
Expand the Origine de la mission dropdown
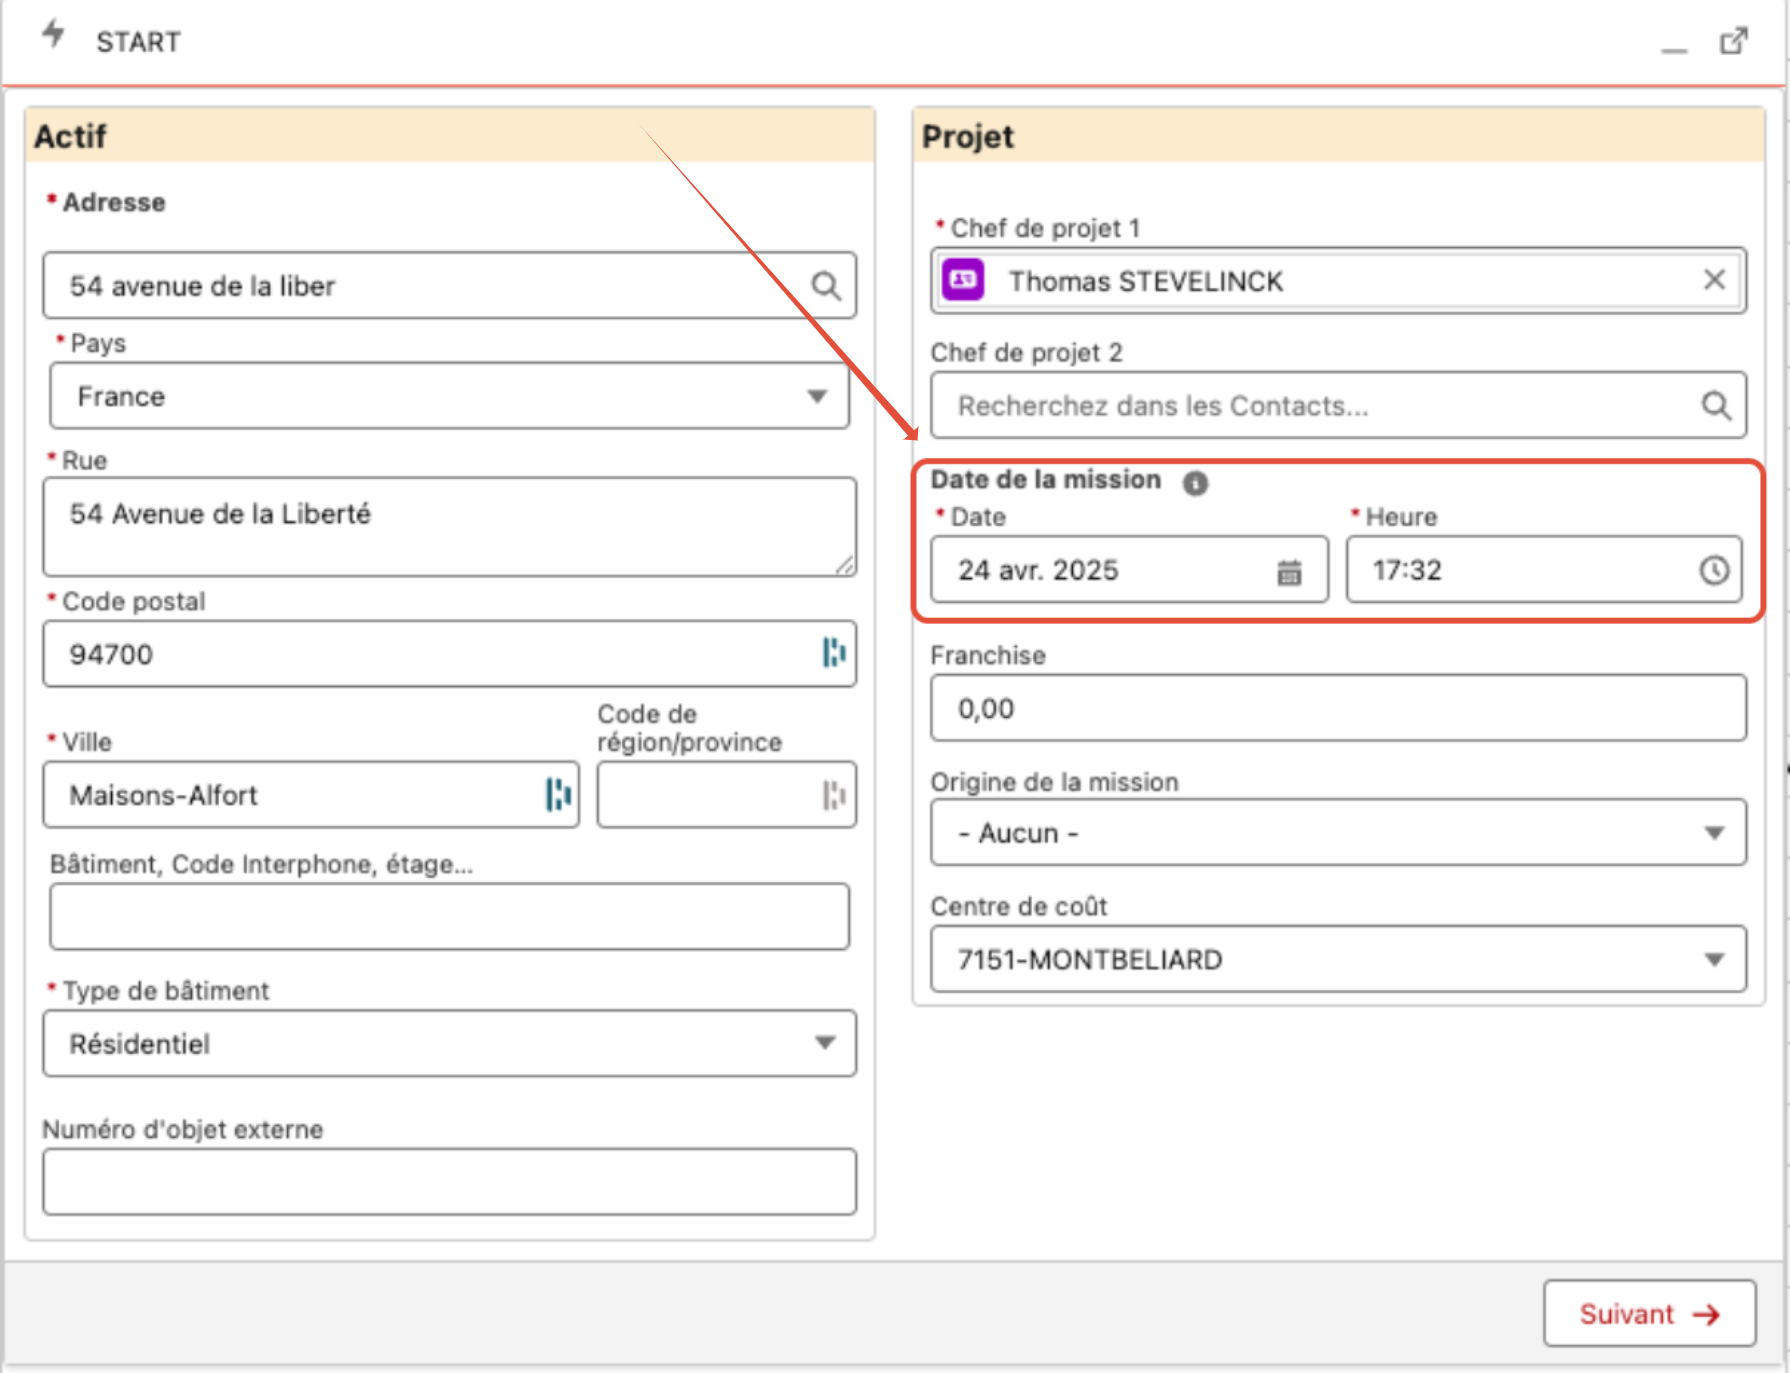[1338, 832]
